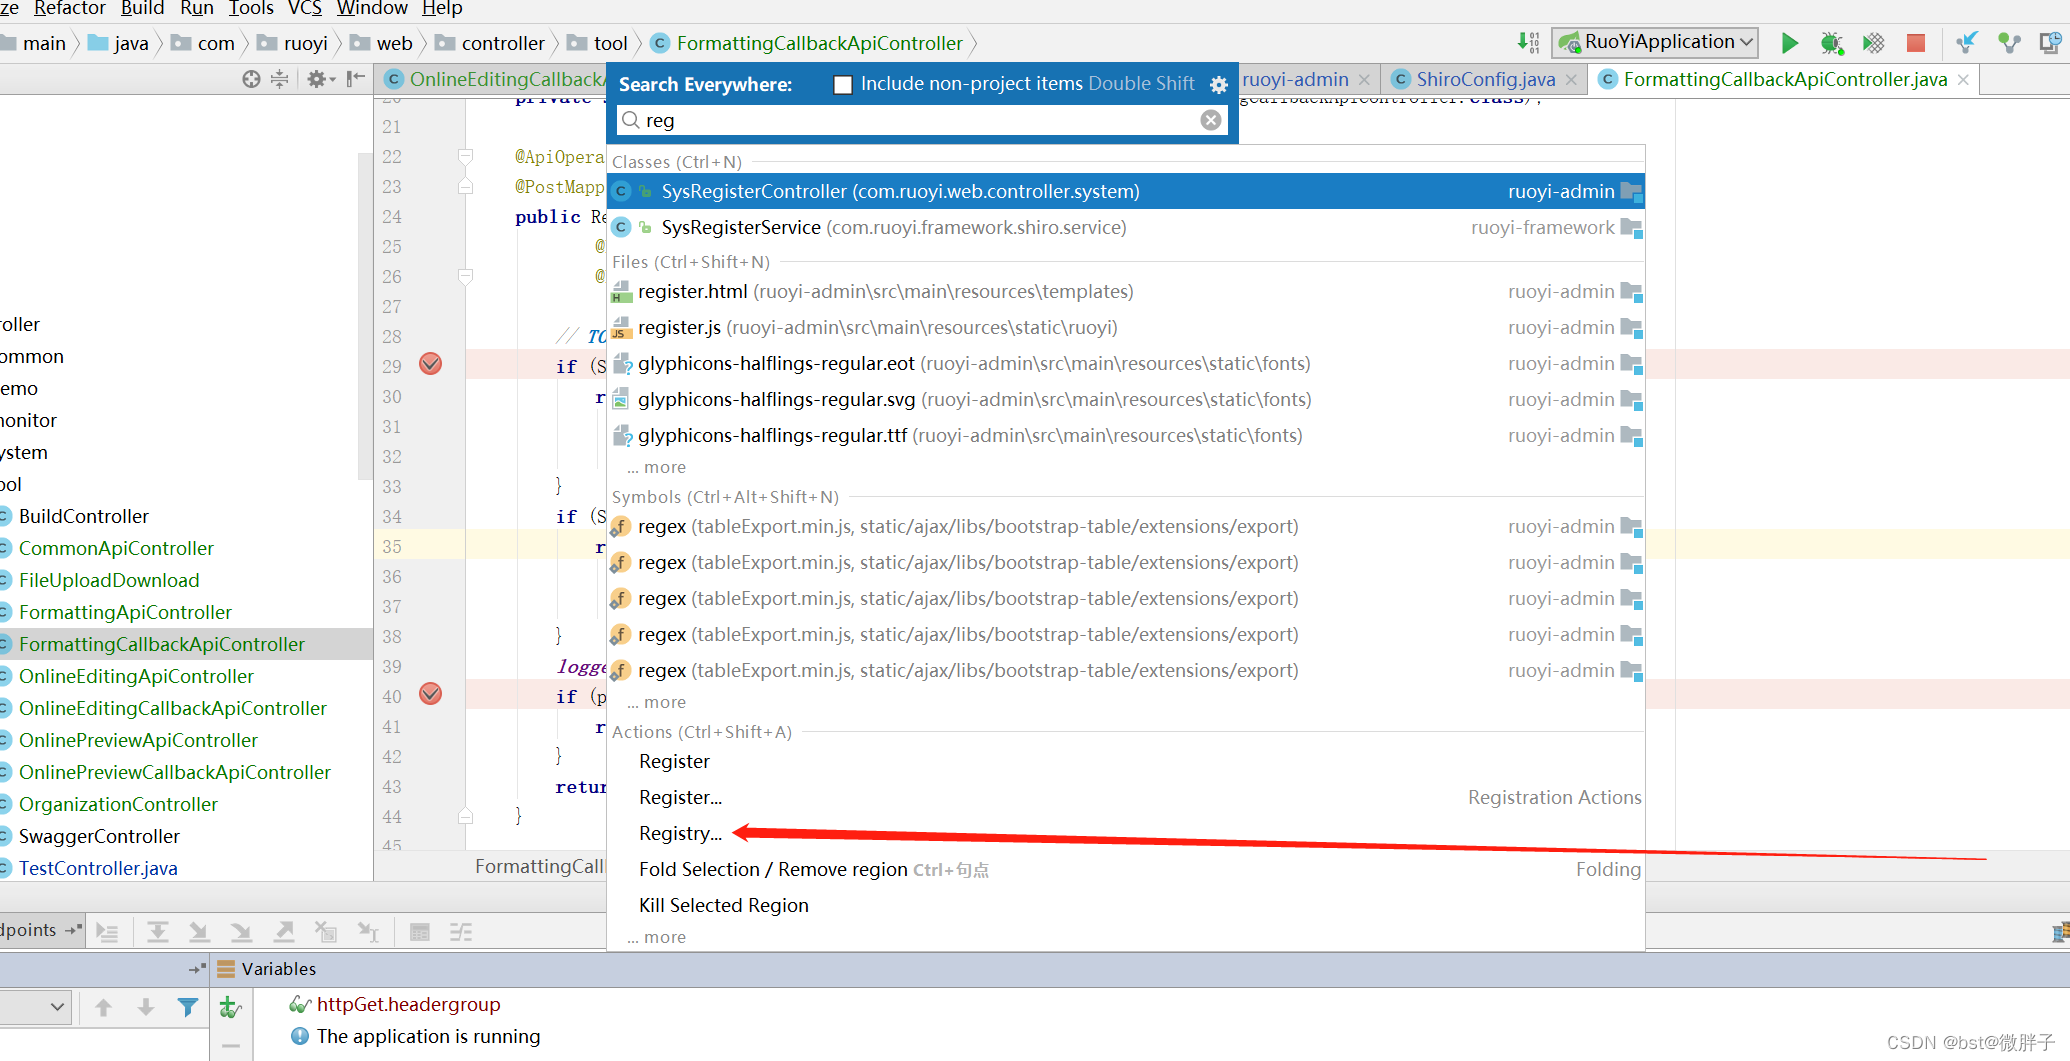Image resolution: width=2070 pixels, height=1061 pixels.
Task: Clear the search field with the X icon
Action: point(1210,120)
